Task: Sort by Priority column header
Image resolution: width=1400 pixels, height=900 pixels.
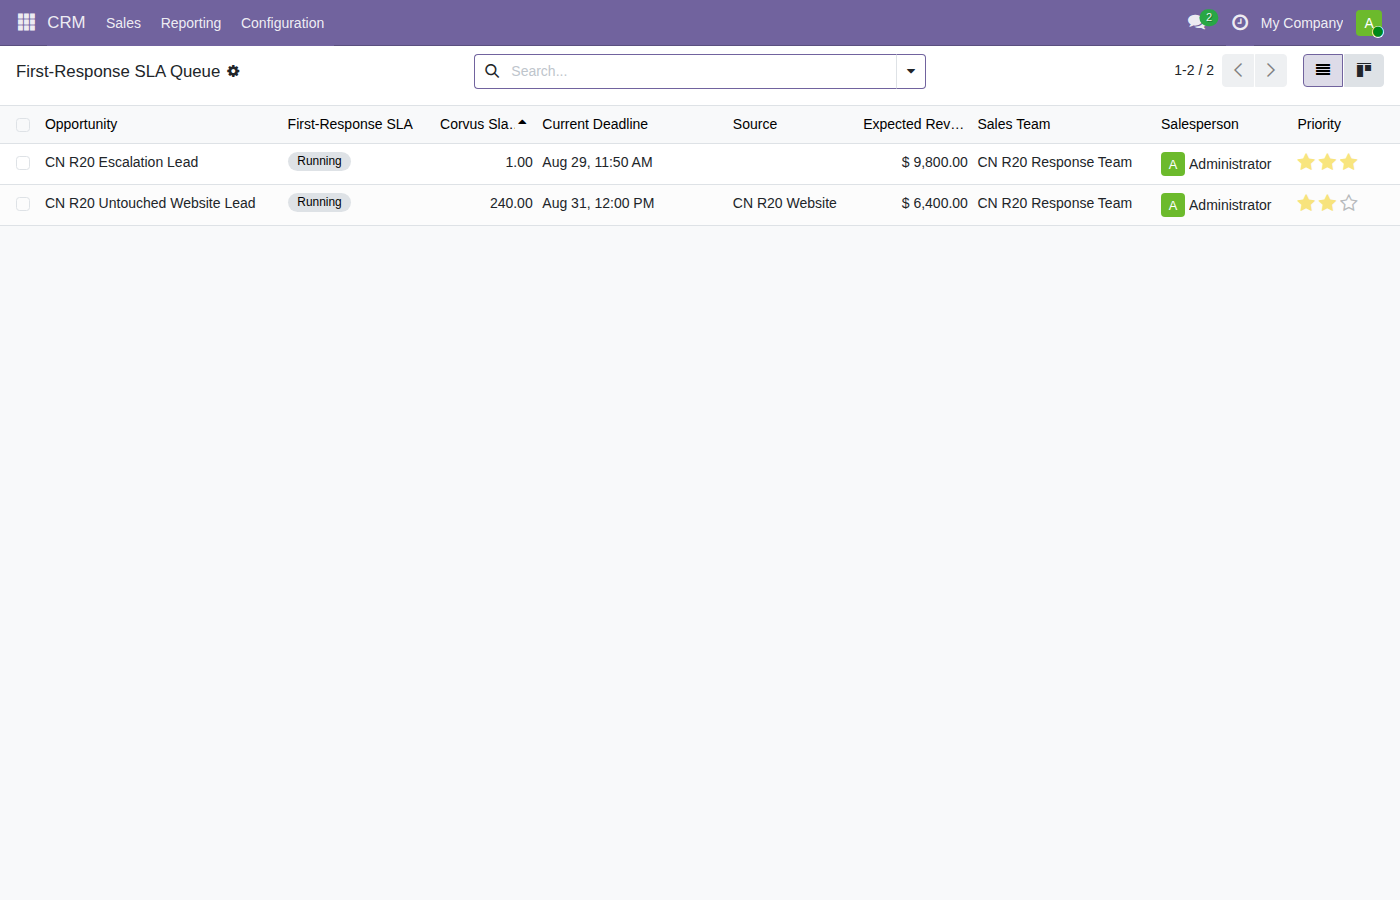Action: pyautogui.click(x=1319, y=124)
